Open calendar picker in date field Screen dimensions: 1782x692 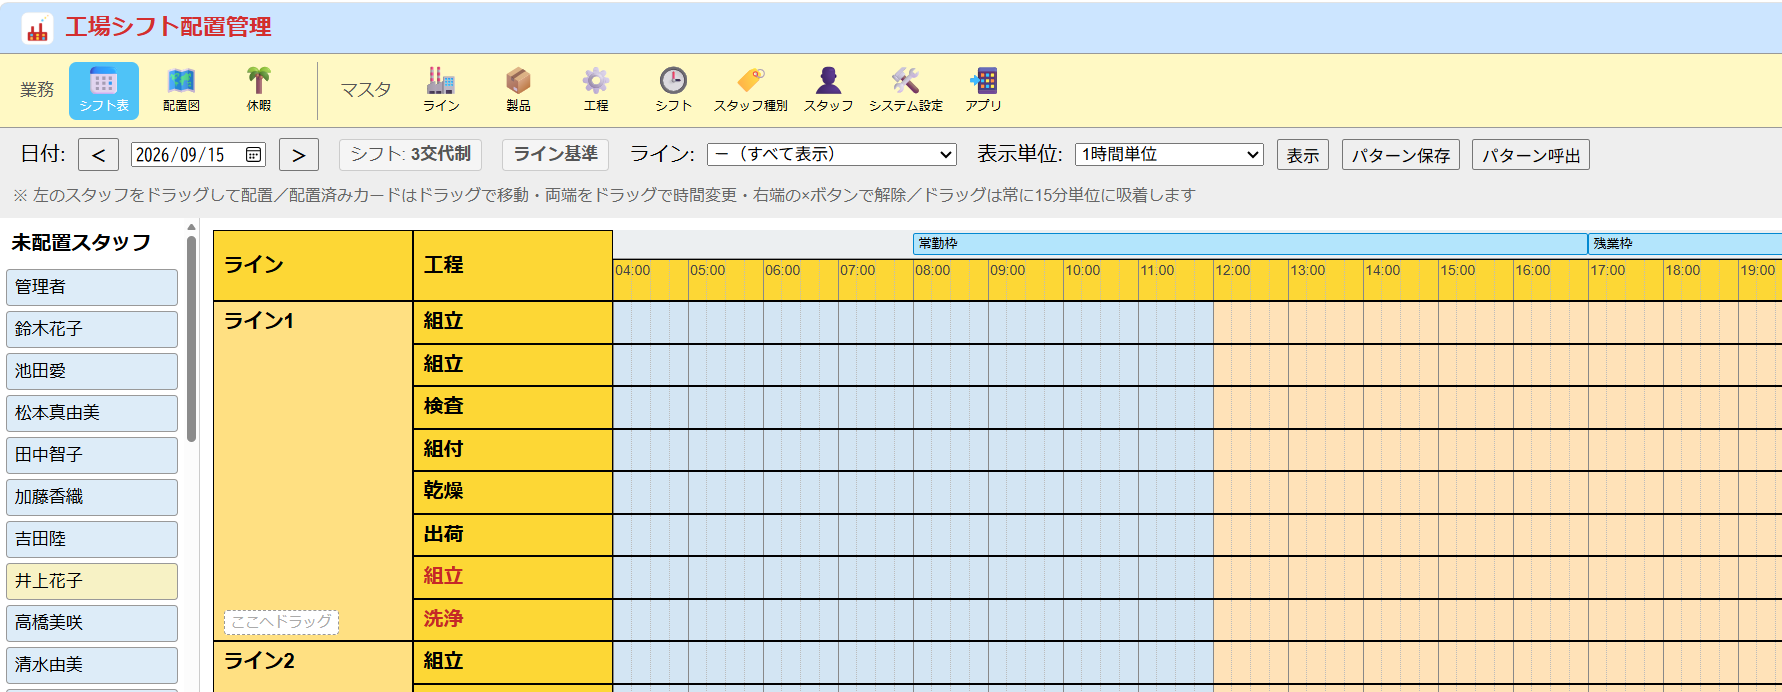click(x=253, y=155)
